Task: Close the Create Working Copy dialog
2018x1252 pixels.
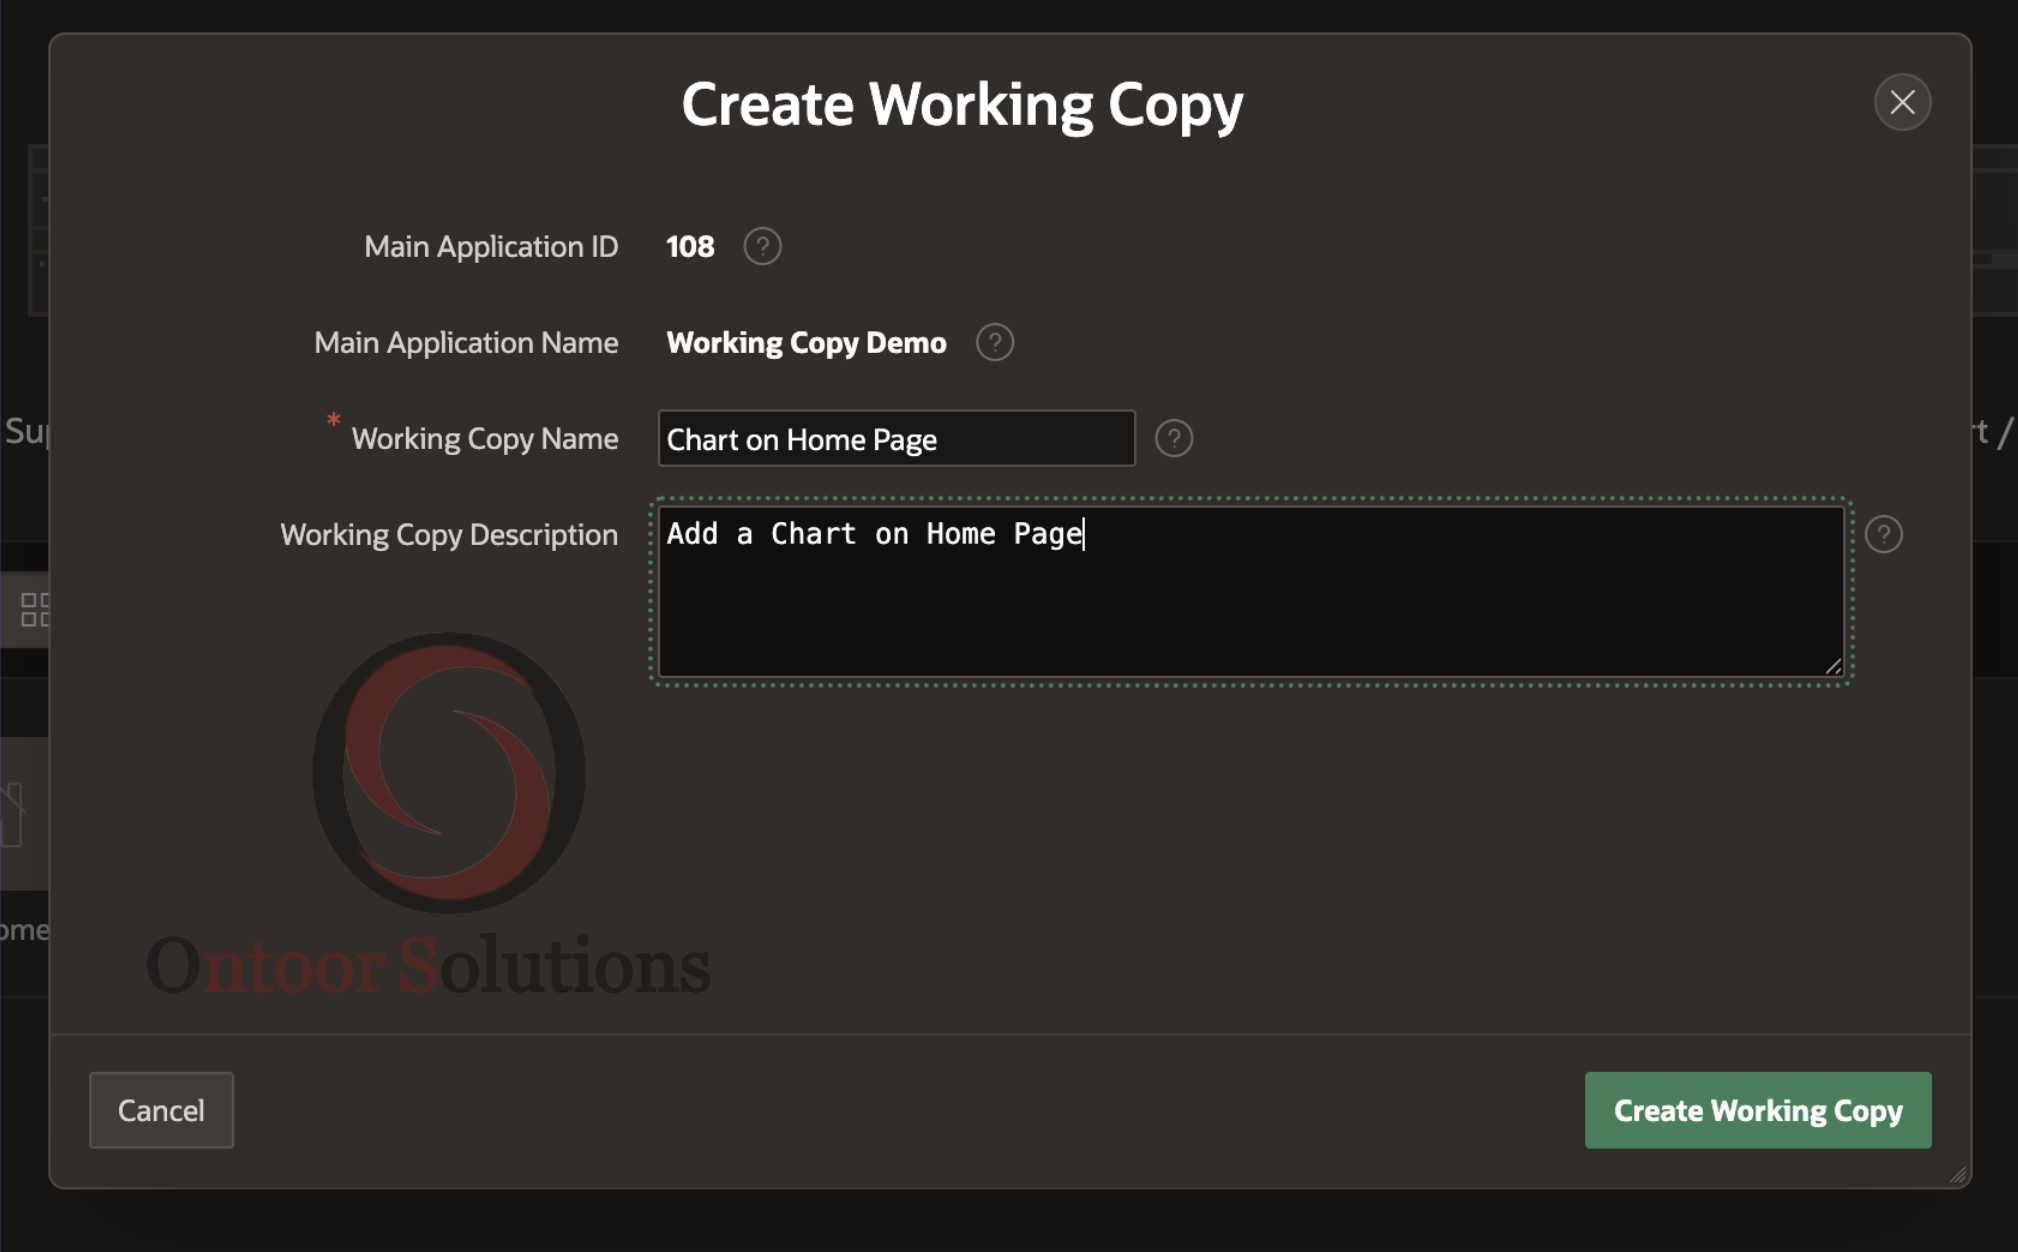Action: [x=1902, y=102]
